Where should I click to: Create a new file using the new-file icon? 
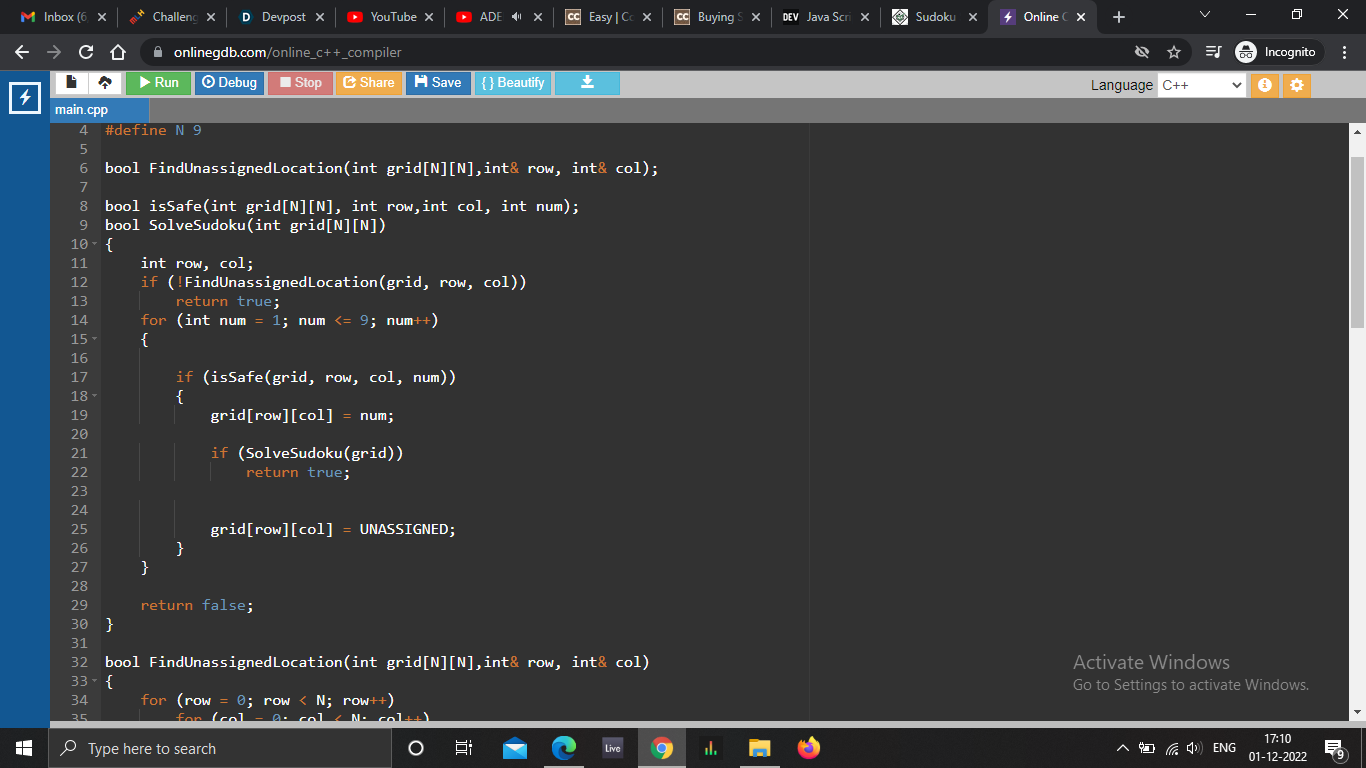pos(70,83)
